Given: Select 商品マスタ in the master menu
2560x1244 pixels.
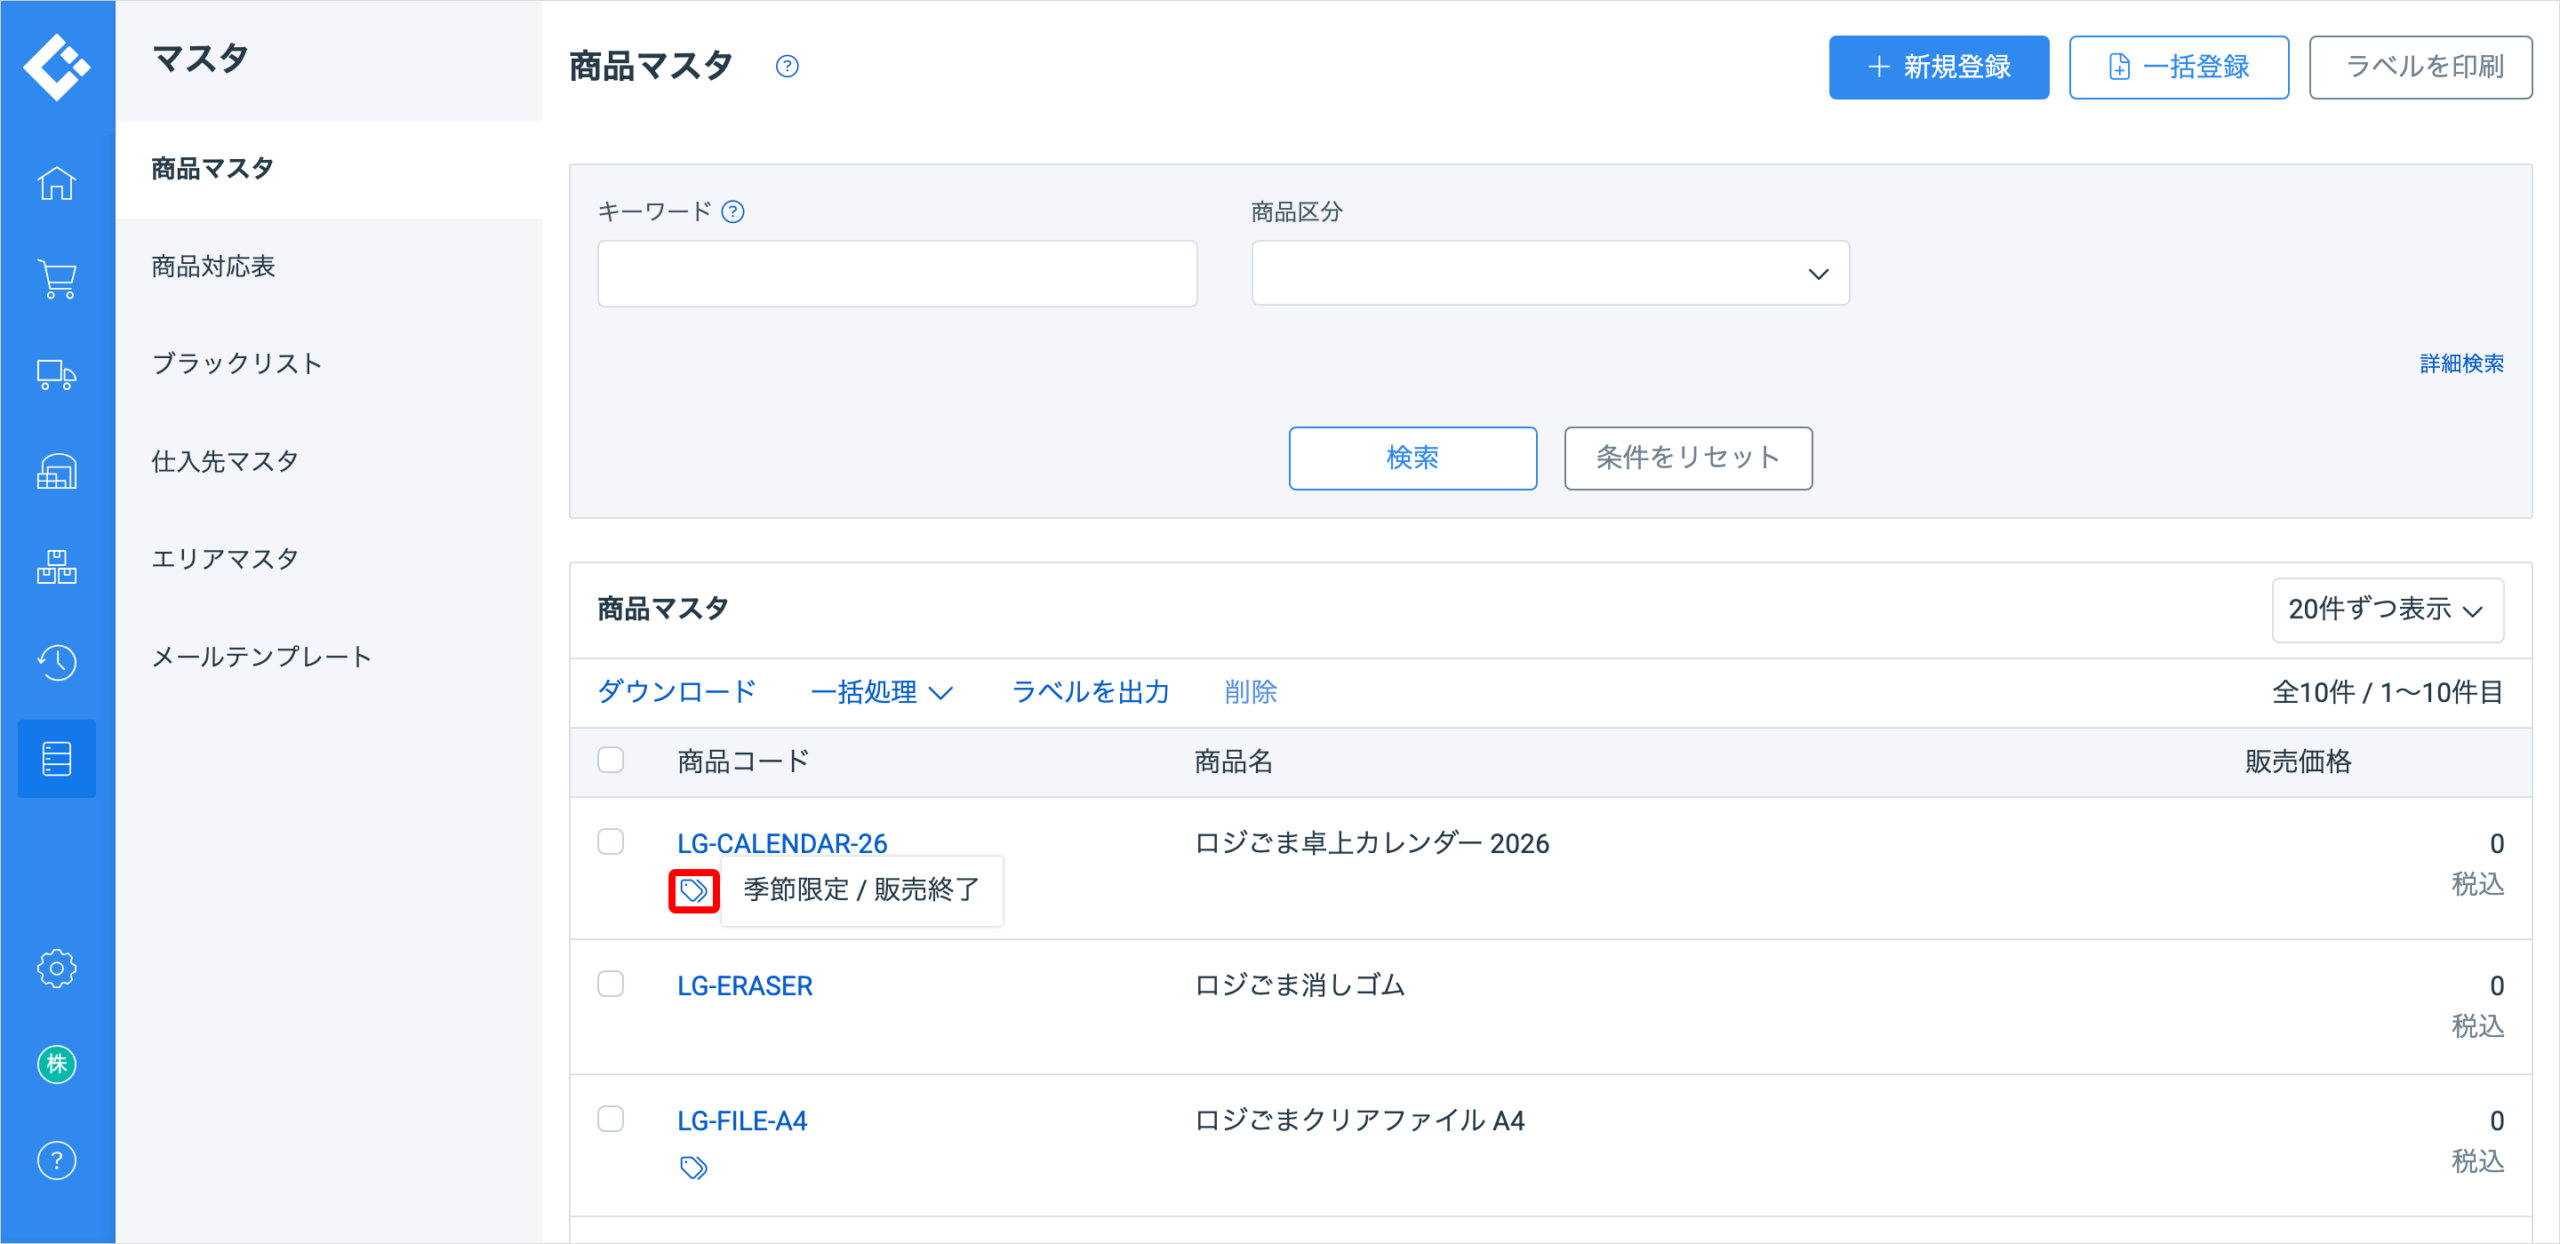Looking at the screenshot, I should [x=329, y=169].
